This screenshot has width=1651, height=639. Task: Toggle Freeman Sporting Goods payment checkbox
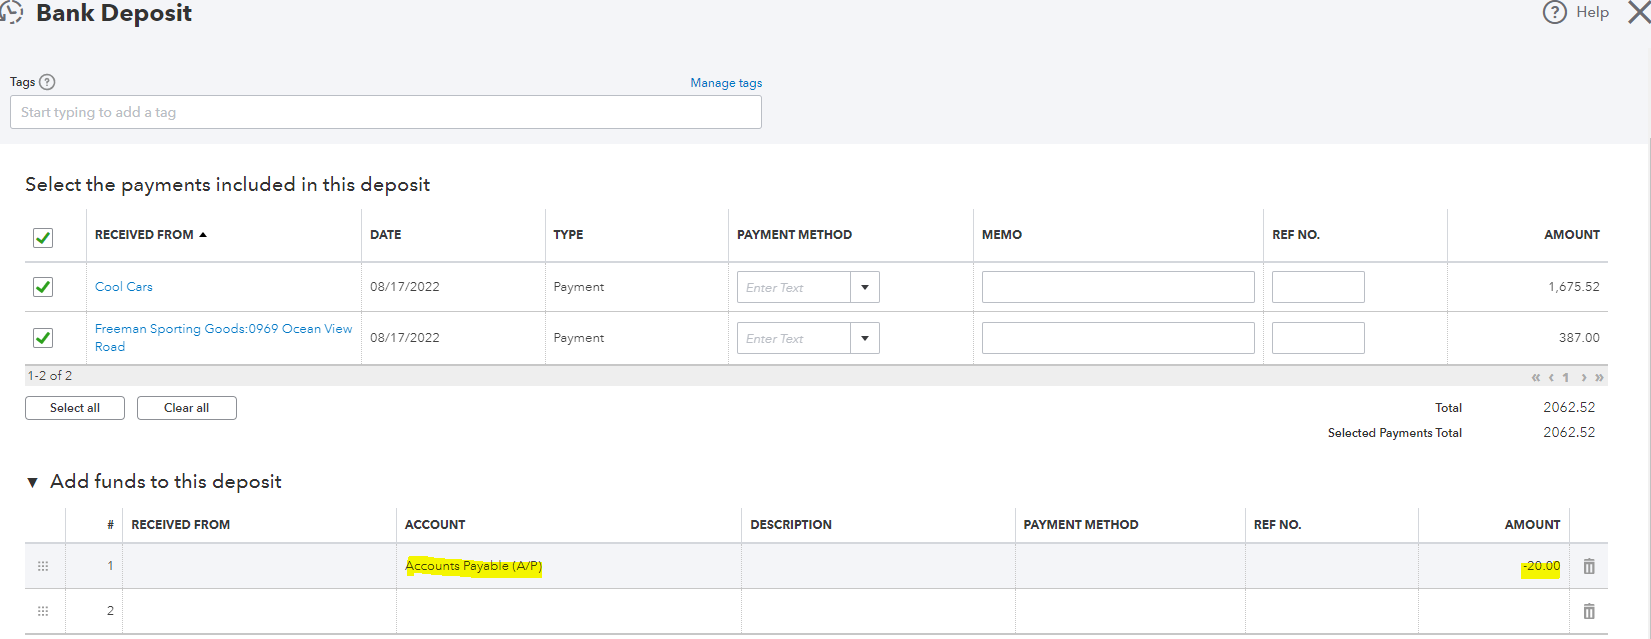43,338
